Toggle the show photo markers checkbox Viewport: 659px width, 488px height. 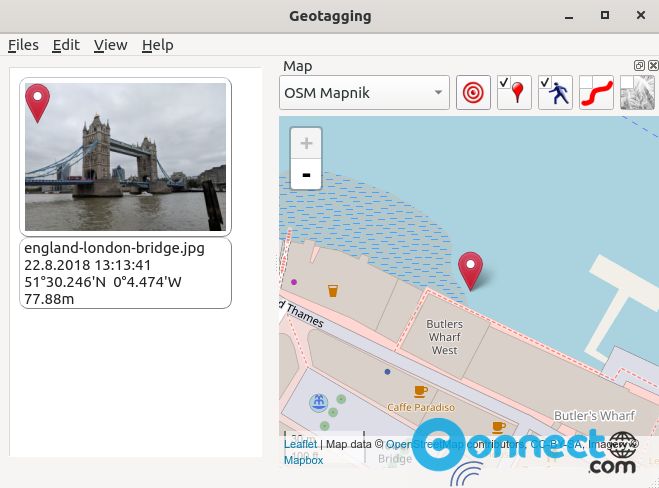514,92
